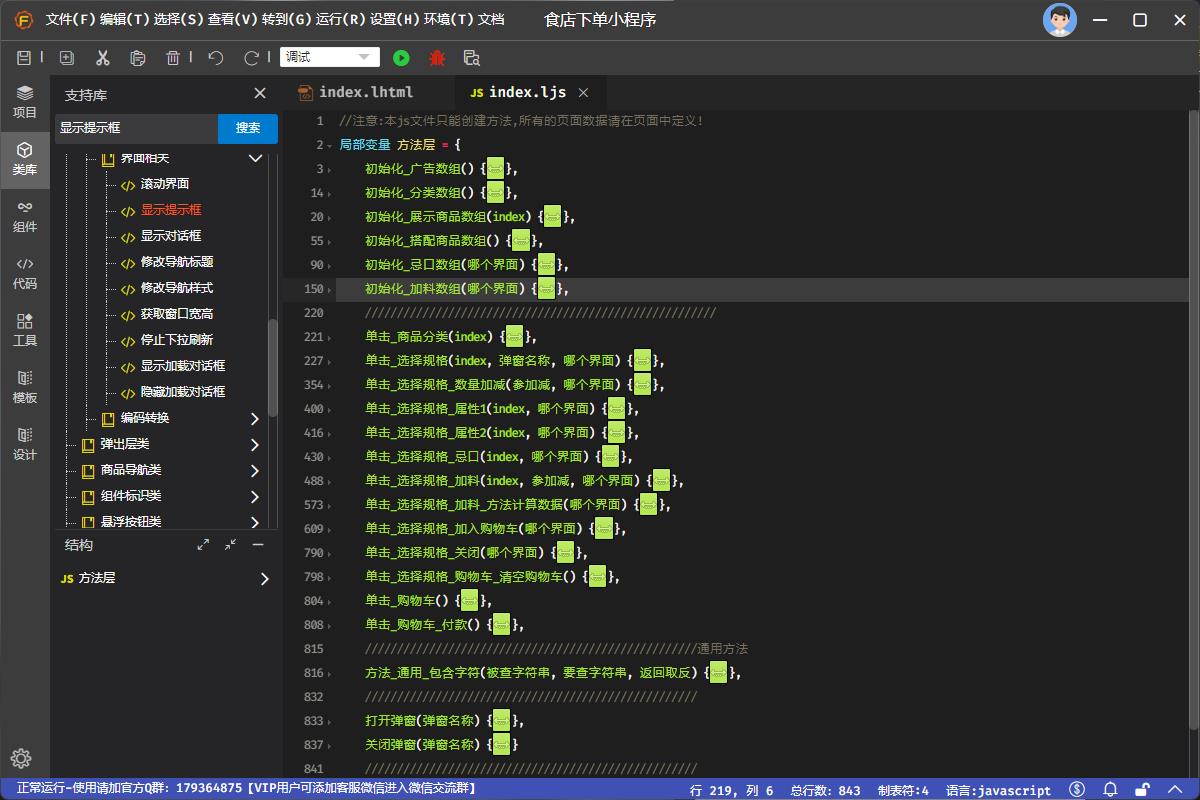Minimize the 结构 panel
The image size is (1200, 800).
coord(258,545)
